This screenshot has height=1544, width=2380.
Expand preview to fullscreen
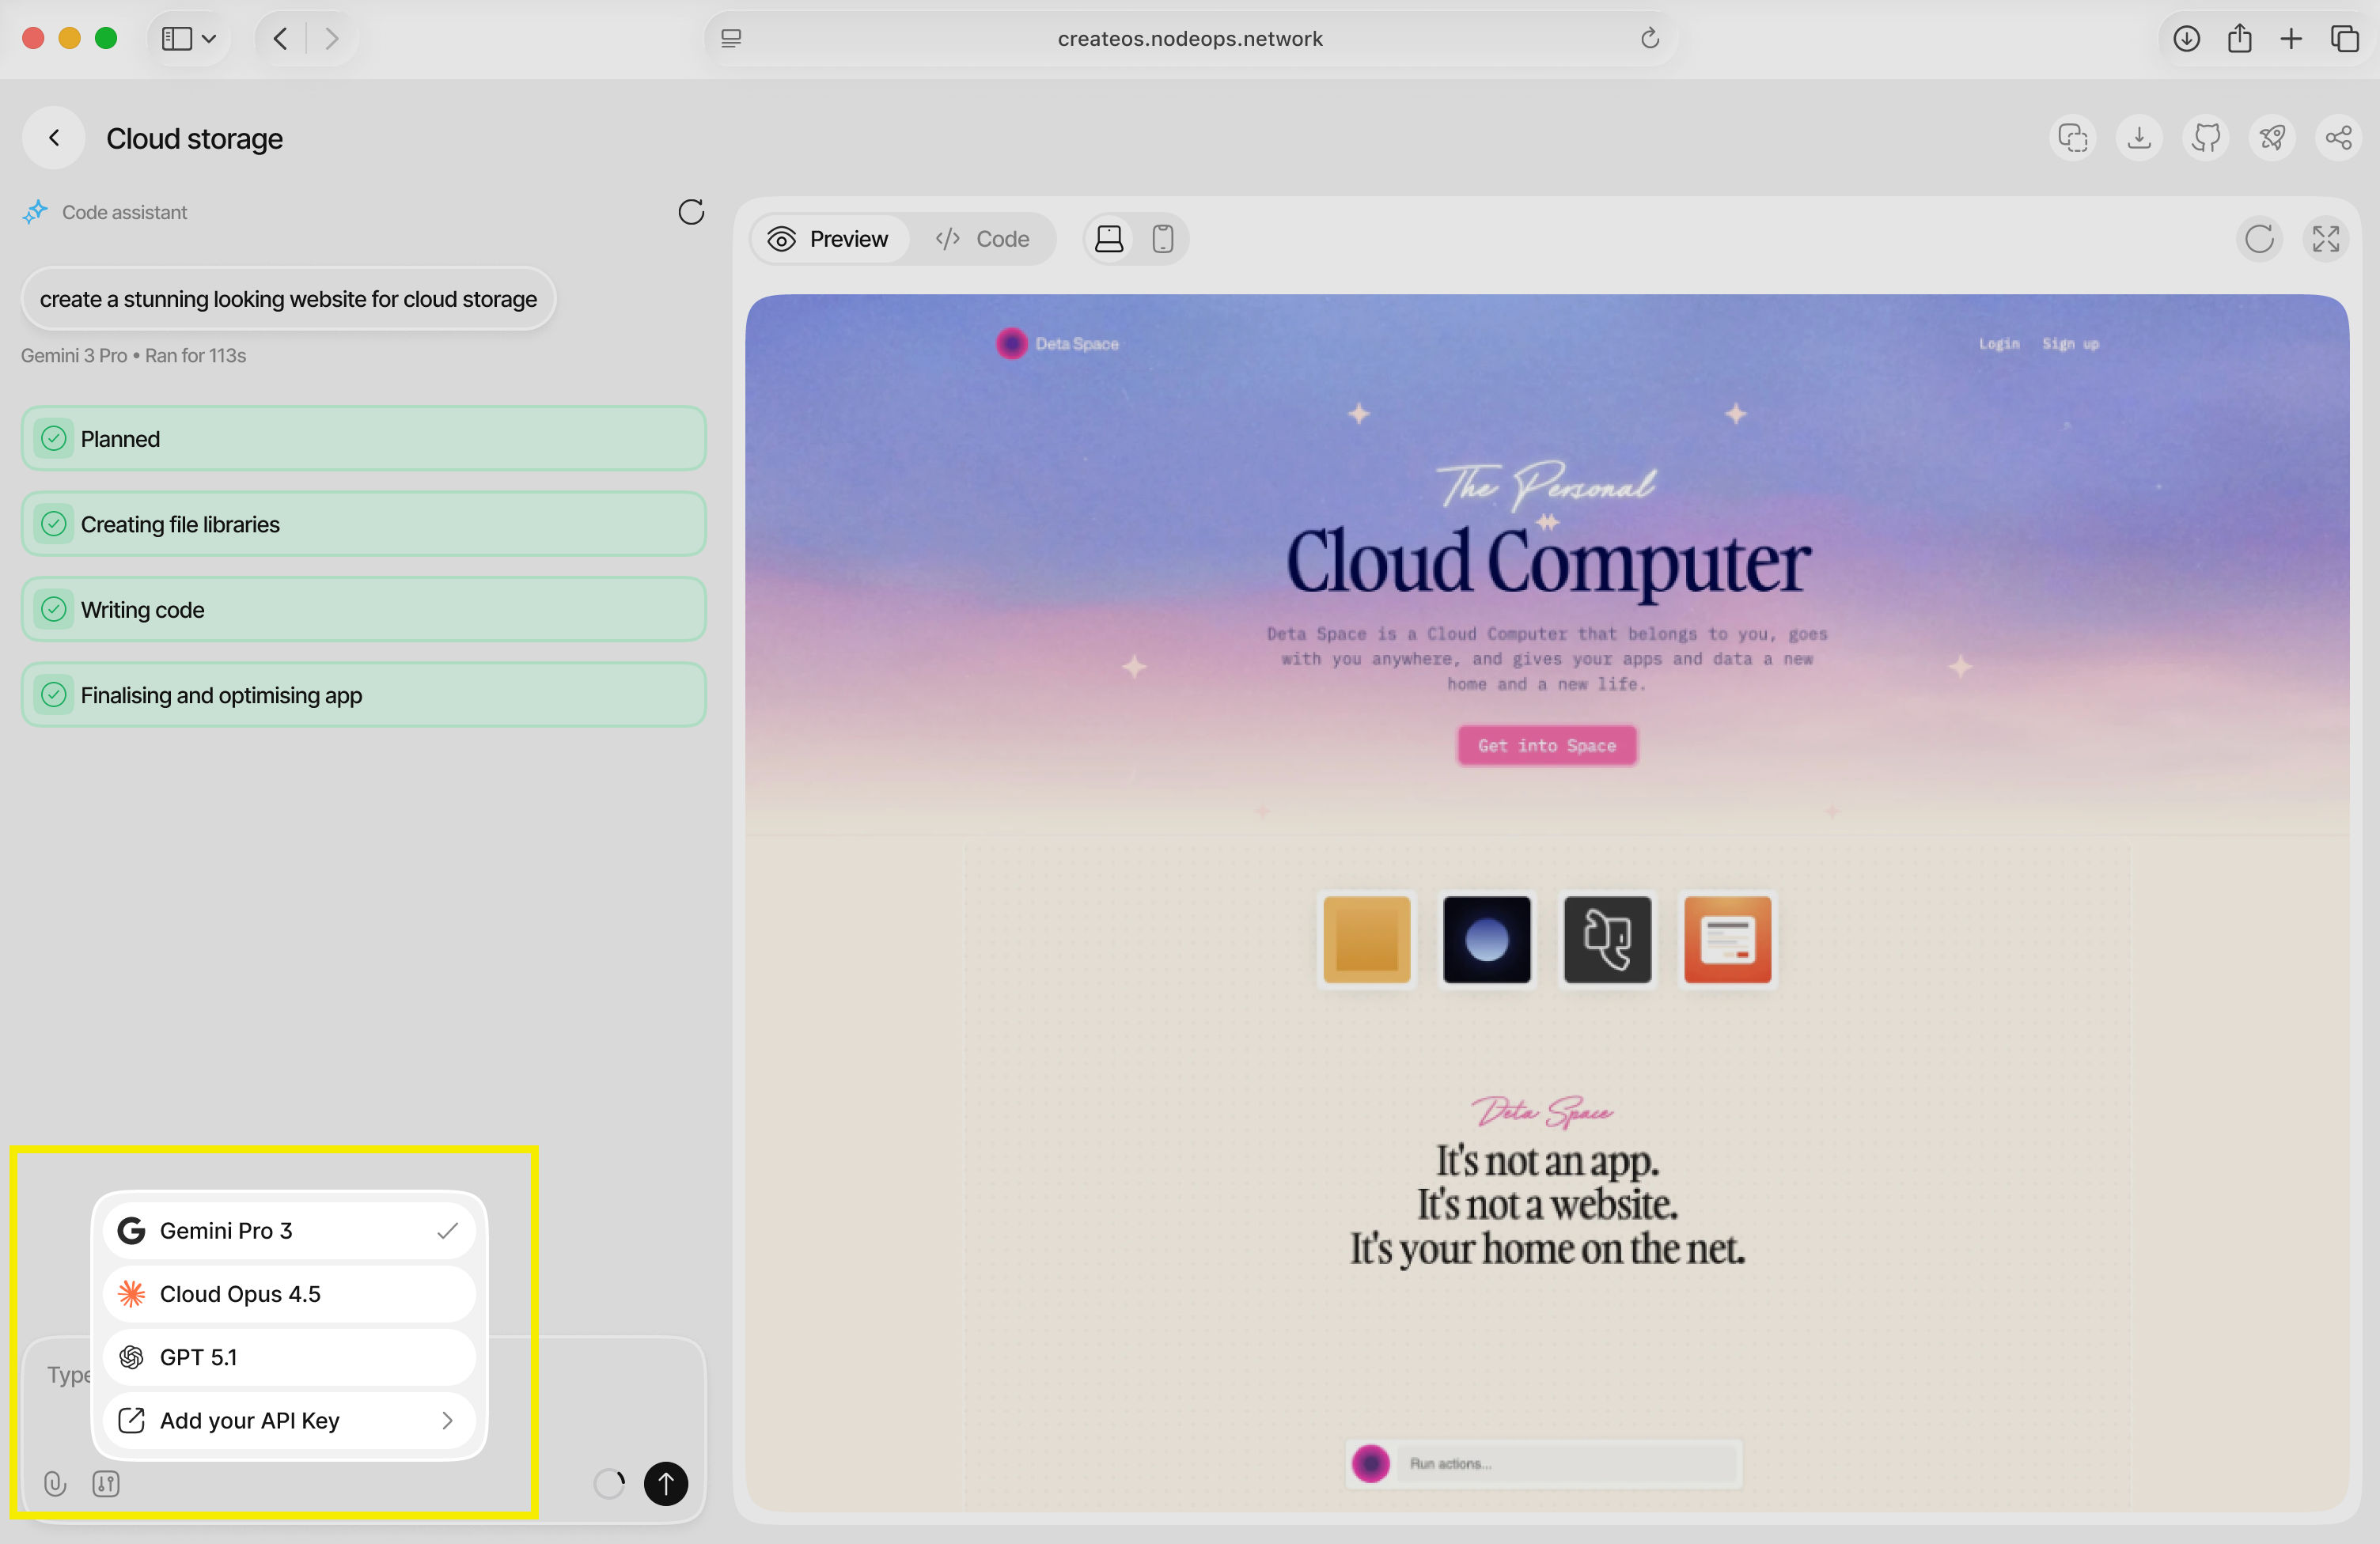[2325, 239]
